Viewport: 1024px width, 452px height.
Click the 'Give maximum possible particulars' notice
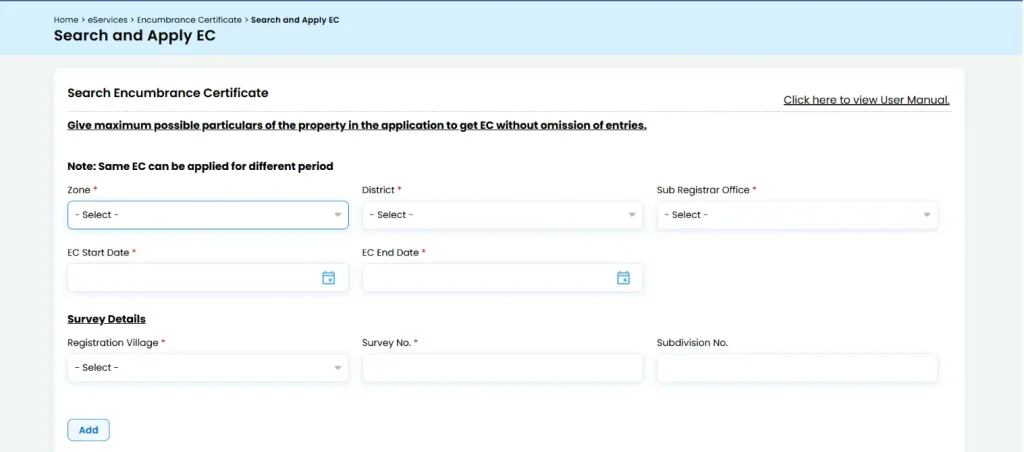point(357,125)
